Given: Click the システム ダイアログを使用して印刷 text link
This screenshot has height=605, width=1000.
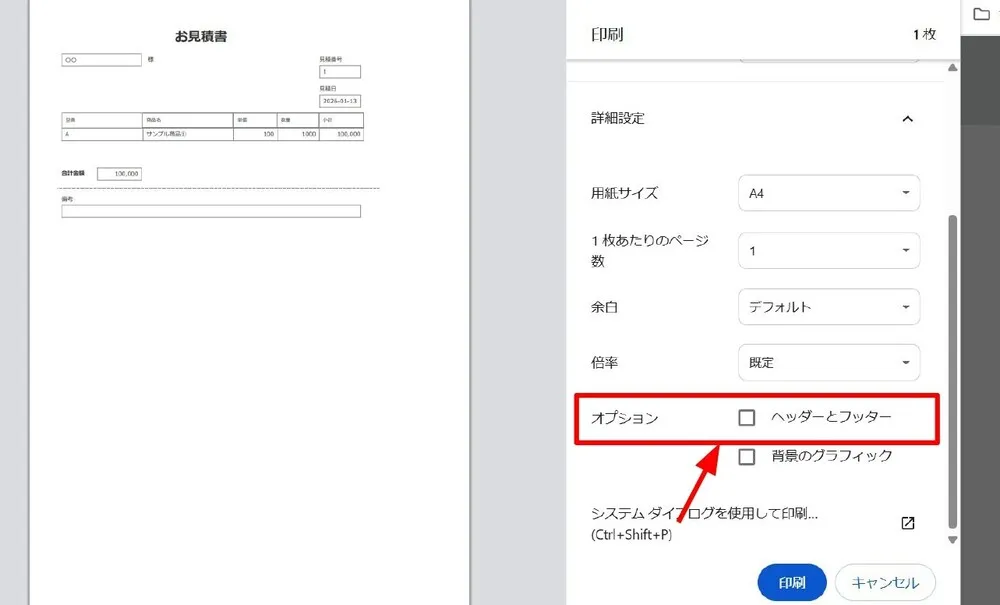Looking at the screenshot, I should click(x=705, y=514).
